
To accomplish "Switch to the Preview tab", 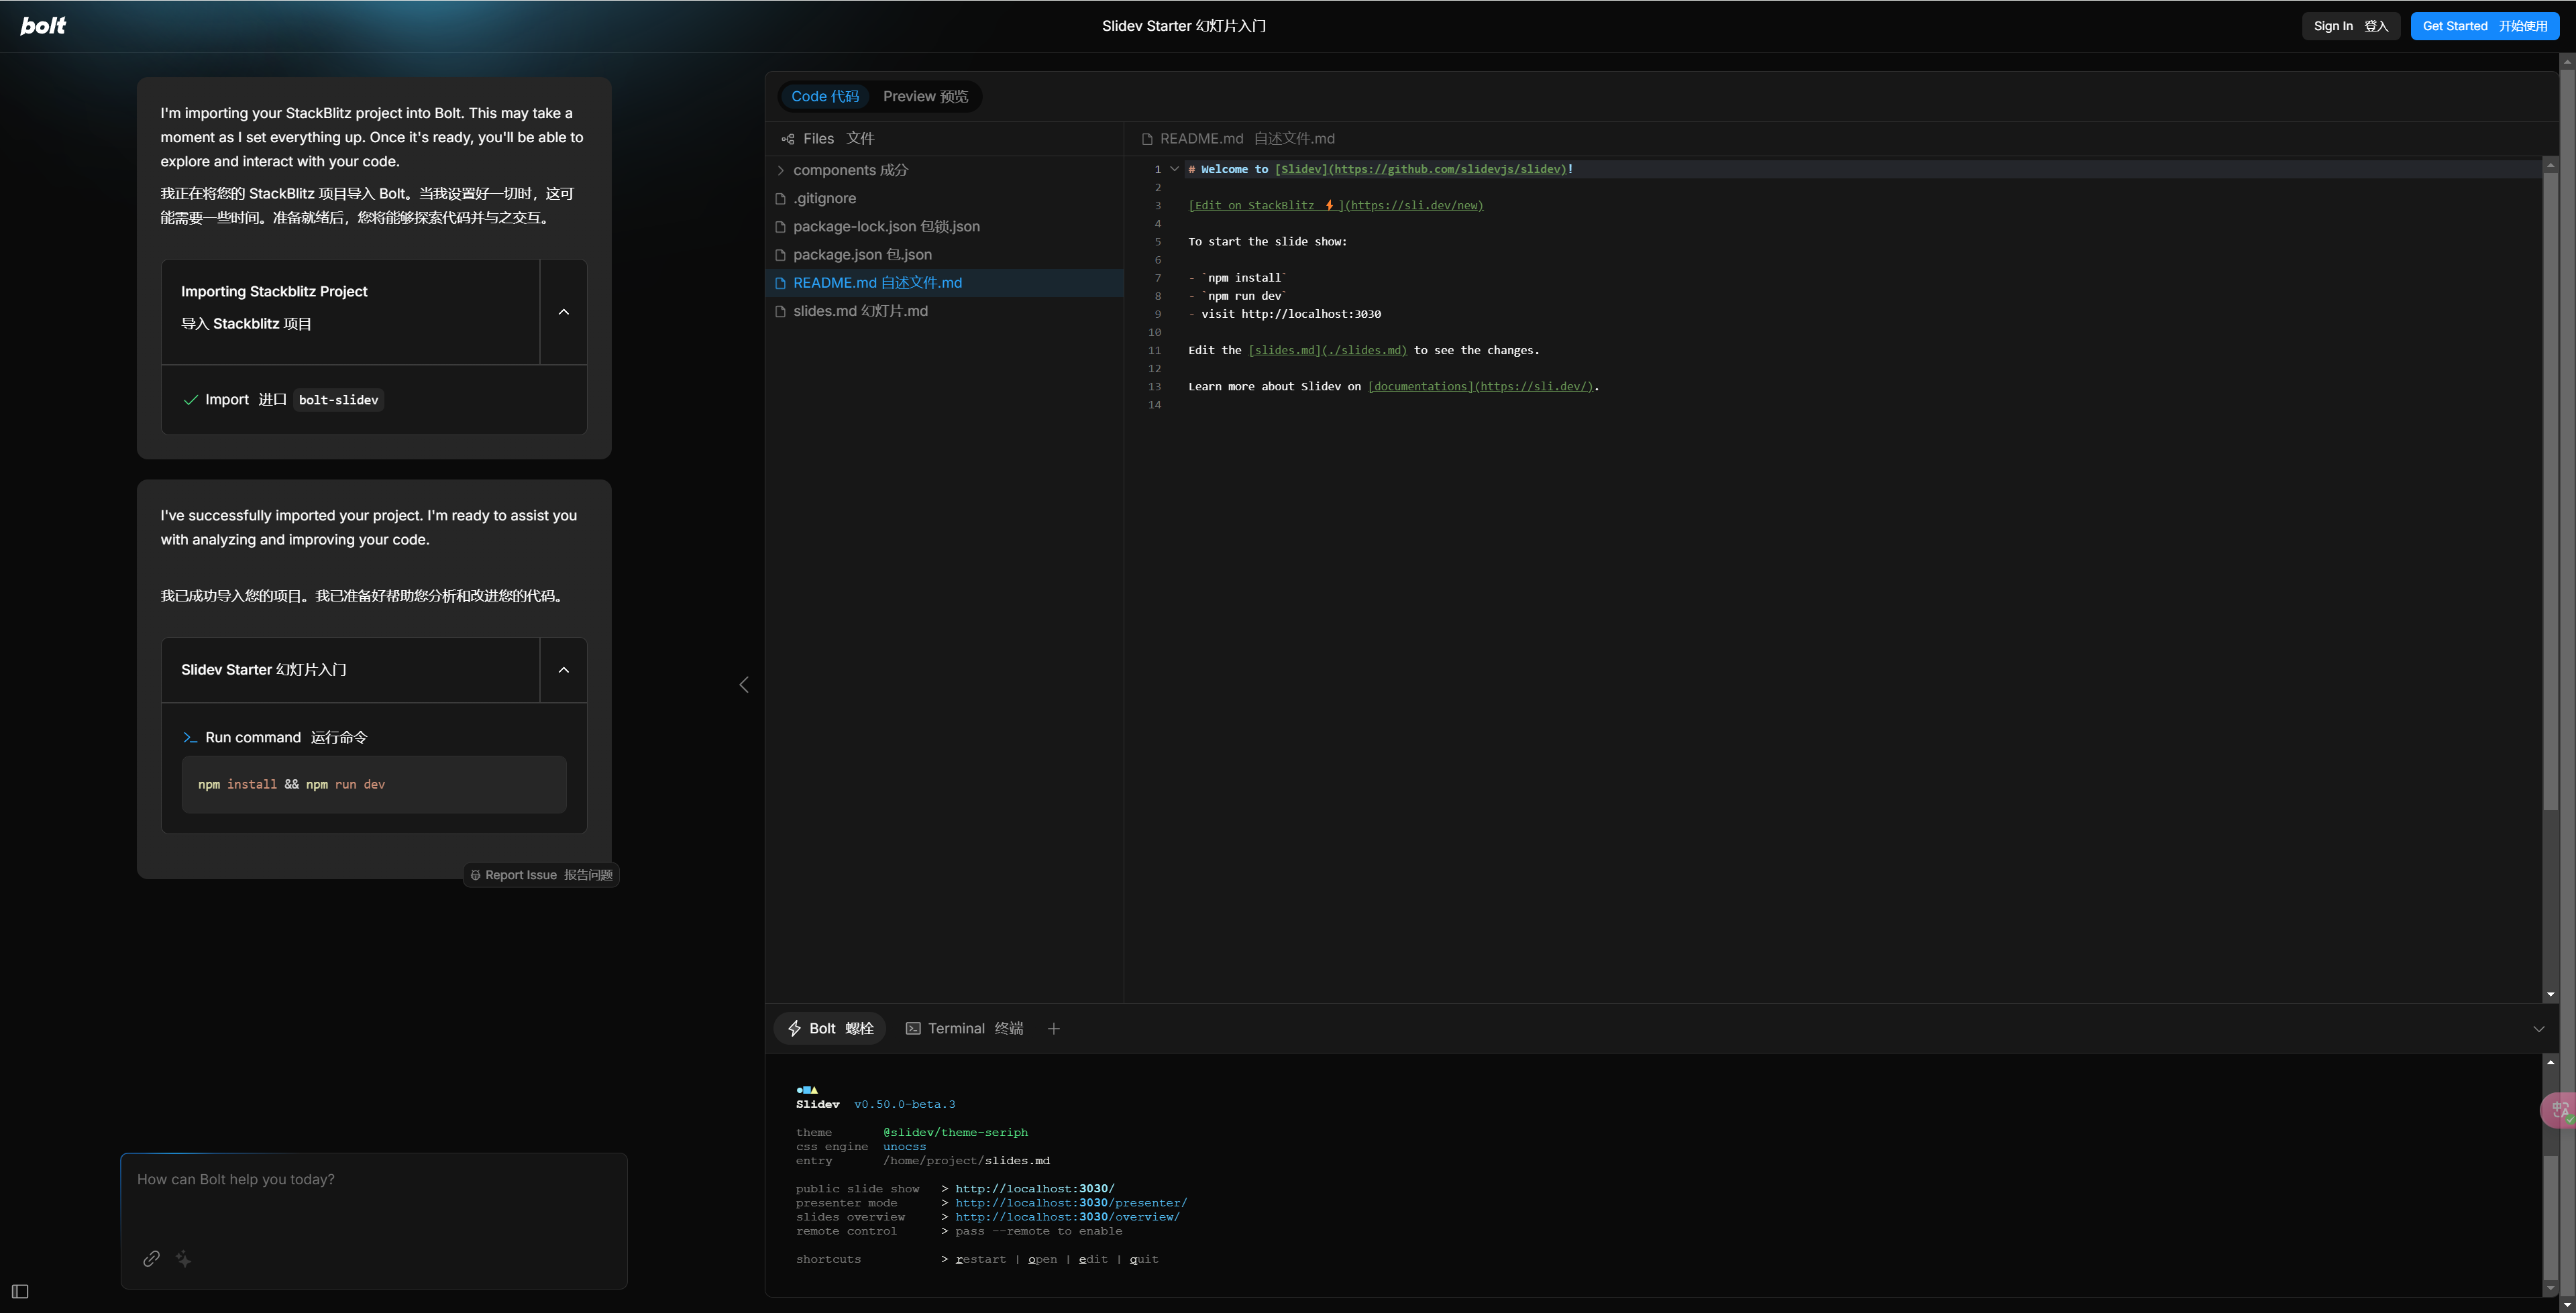I will coord(925,96).
